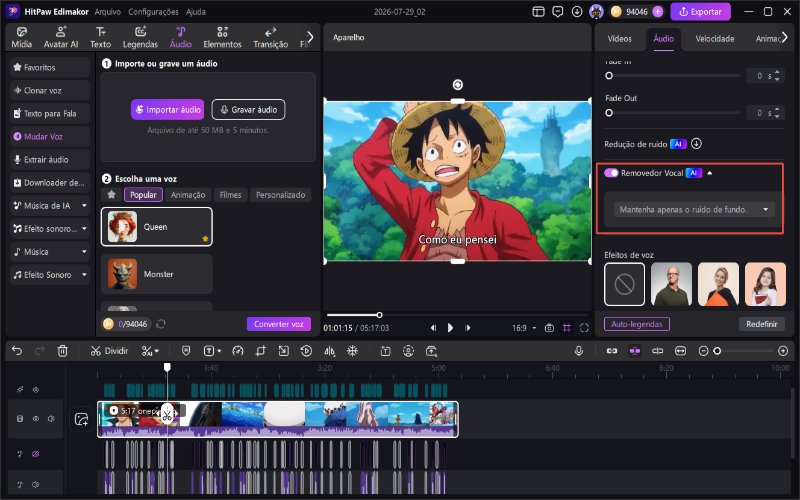The width and height of the screenshot is (800, 500).
Task: Toggle the preview grid icon
Action: (x=567, y=328)
